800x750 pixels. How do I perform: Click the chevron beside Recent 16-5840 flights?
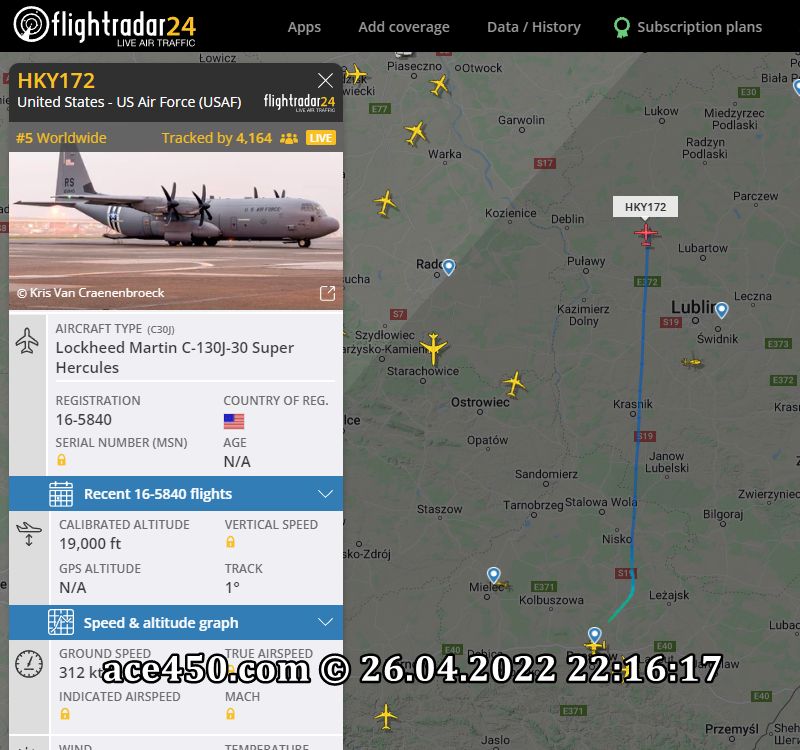point(326,494)
